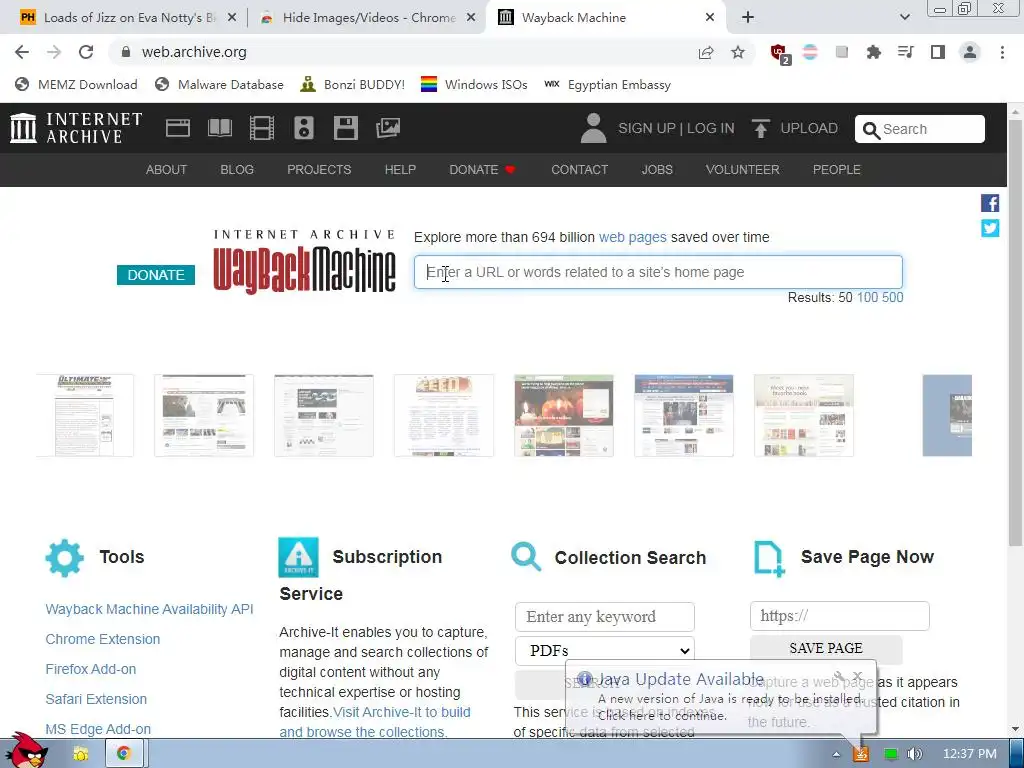The image size is (1024, 768).
Task: Click the Chrome share page icon
Action: click(x=706, y=52)
